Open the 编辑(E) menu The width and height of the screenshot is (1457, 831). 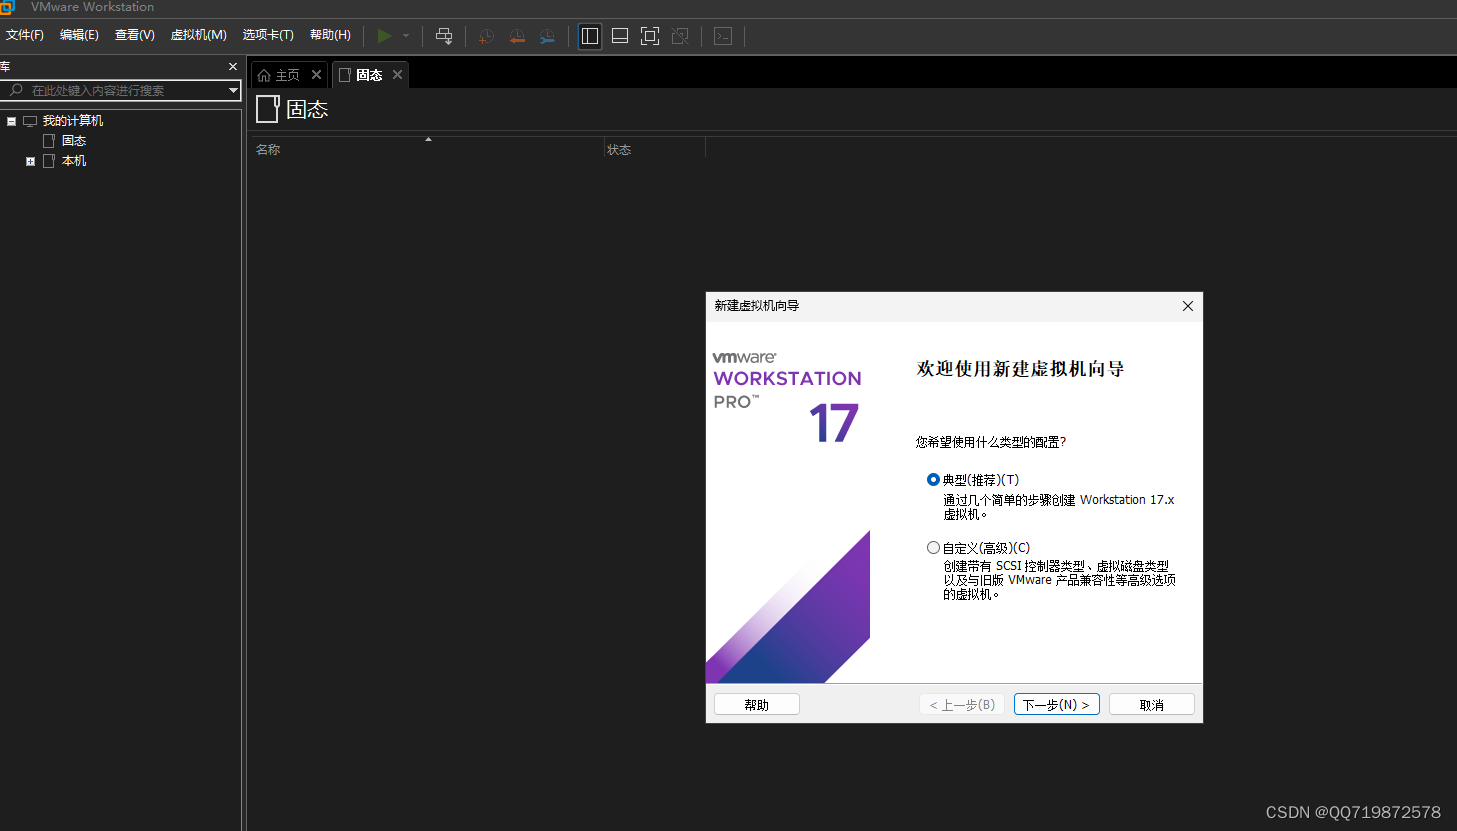tap(79, 35)
